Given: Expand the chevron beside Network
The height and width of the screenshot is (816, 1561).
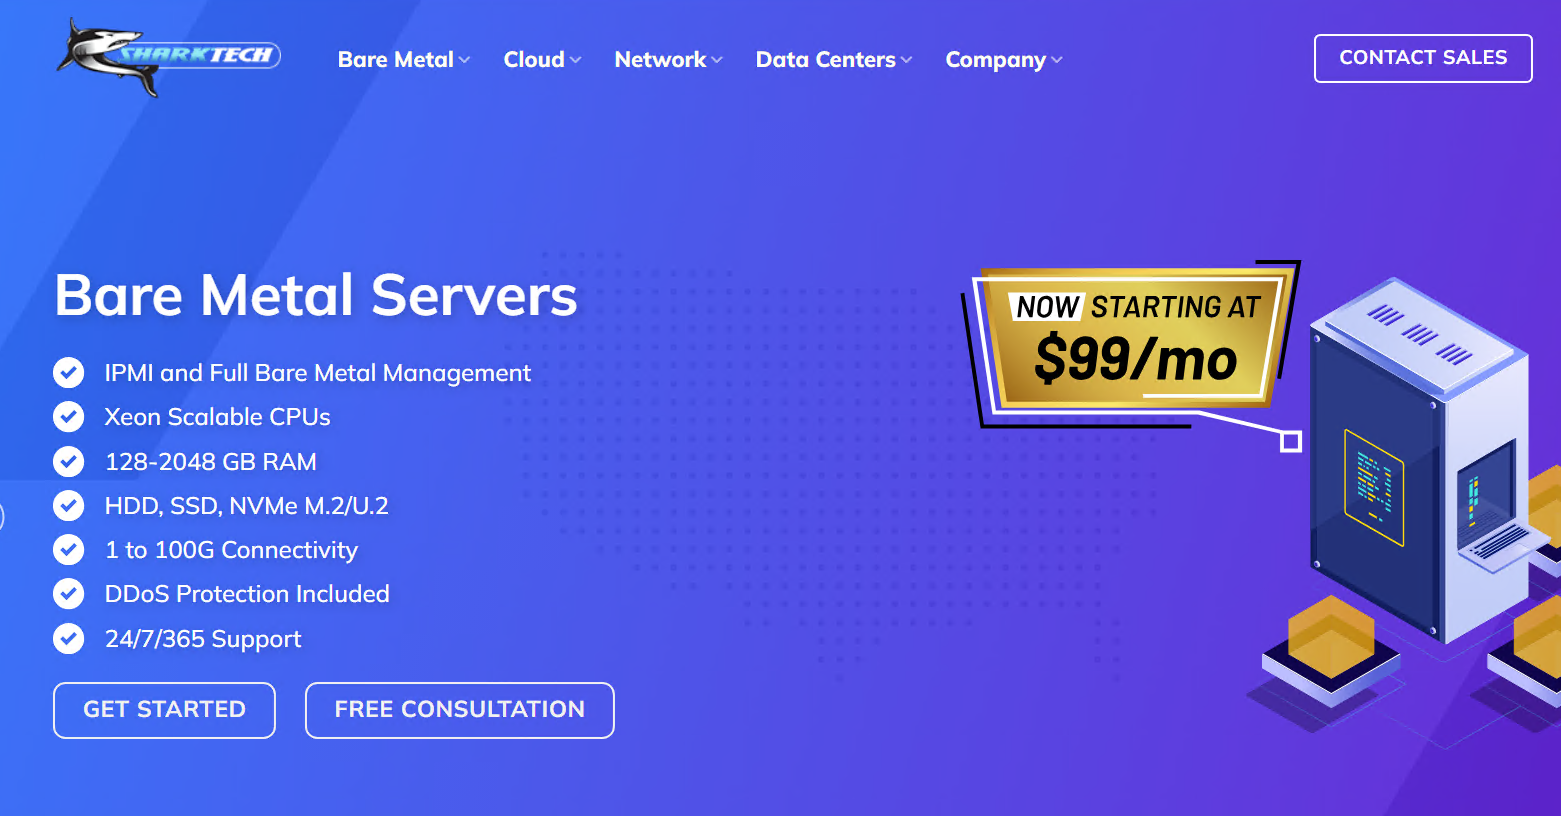Looking at the screenshot, I should [716, 61].
